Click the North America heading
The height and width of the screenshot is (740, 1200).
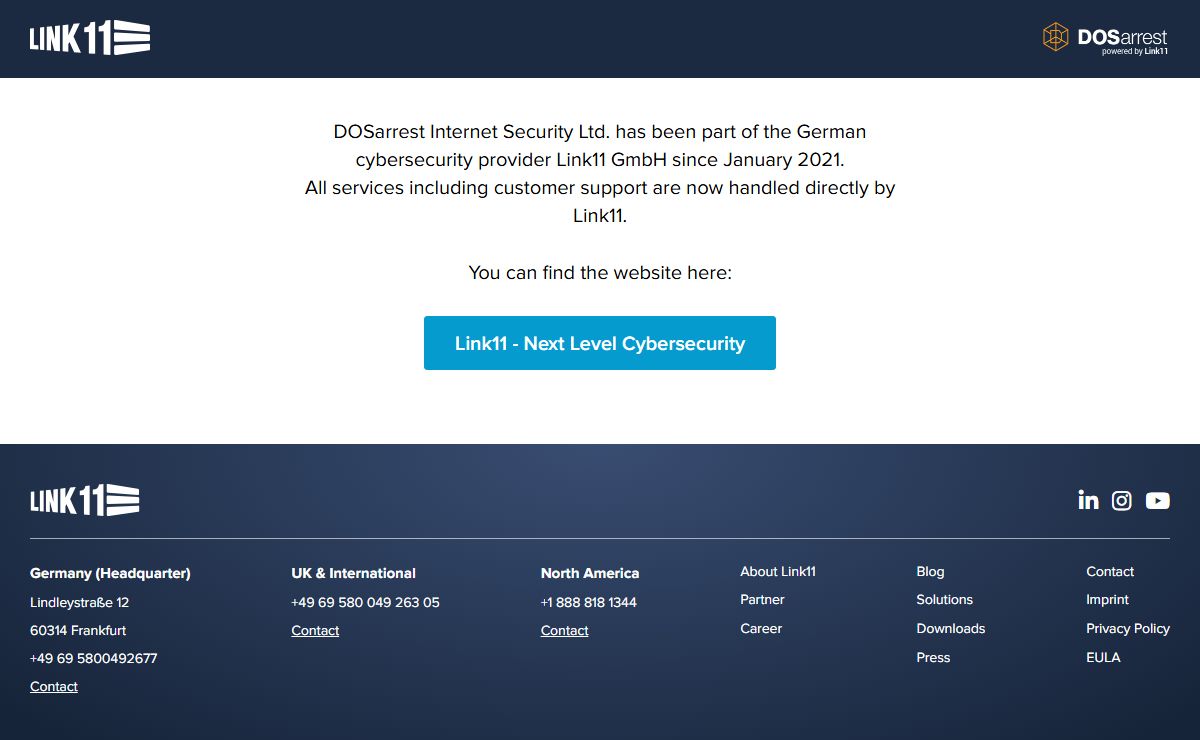point(590,573)
